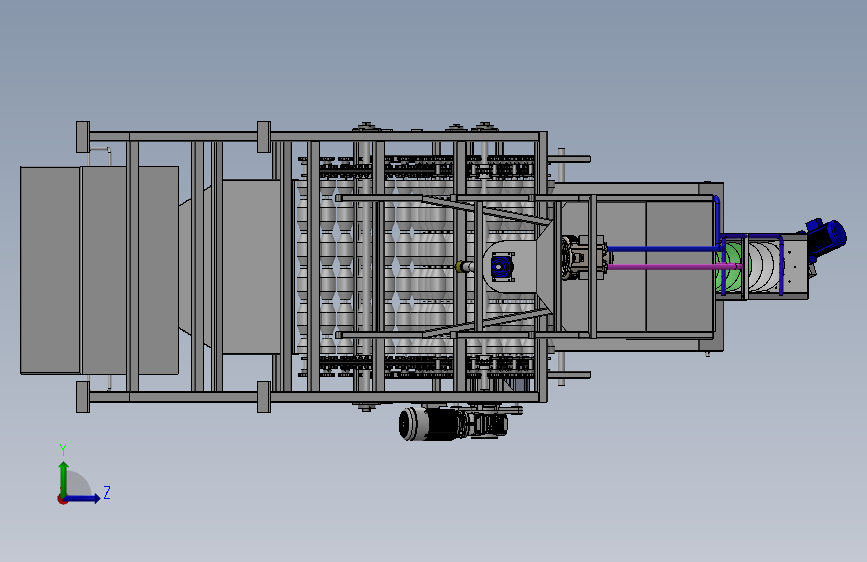
Task: Select the black gearmotor below the frame
Action: 453,424
